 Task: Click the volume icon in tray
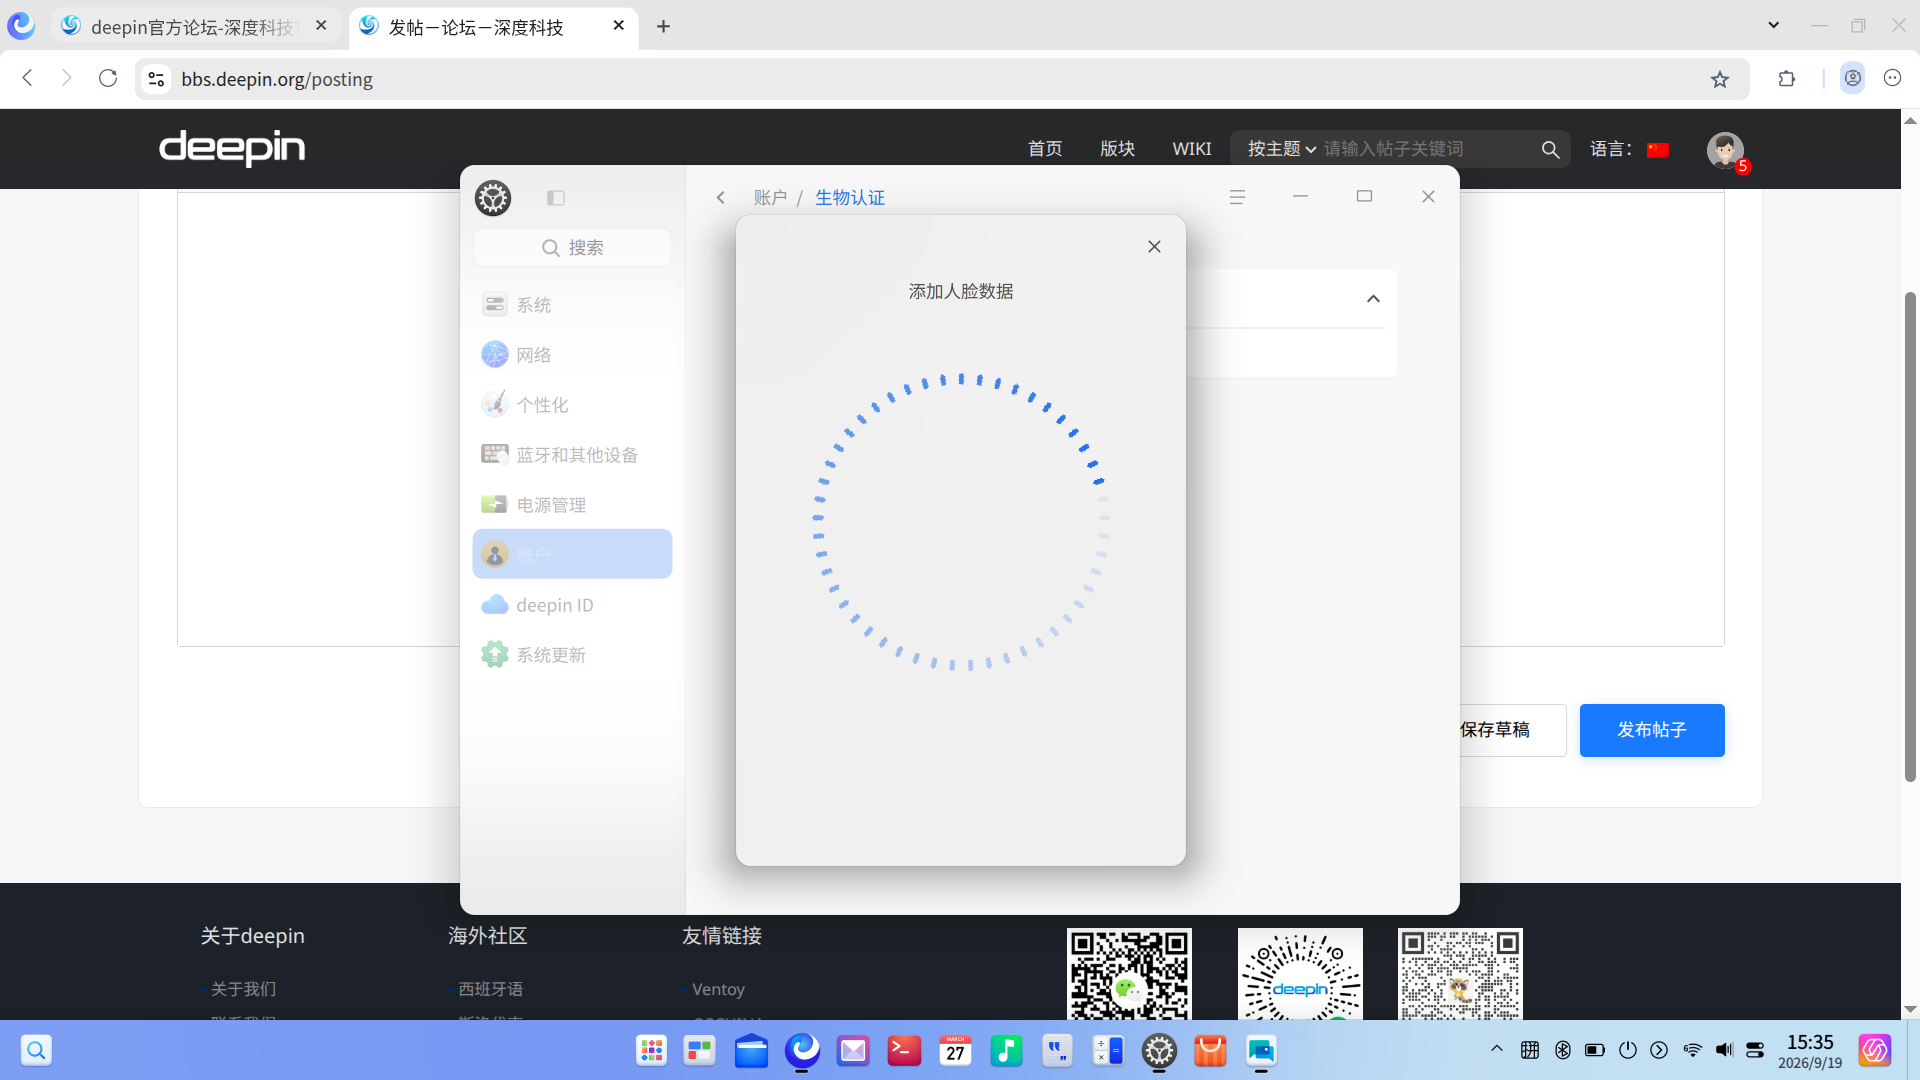pyautogui.click(x=1724, y=1050)
